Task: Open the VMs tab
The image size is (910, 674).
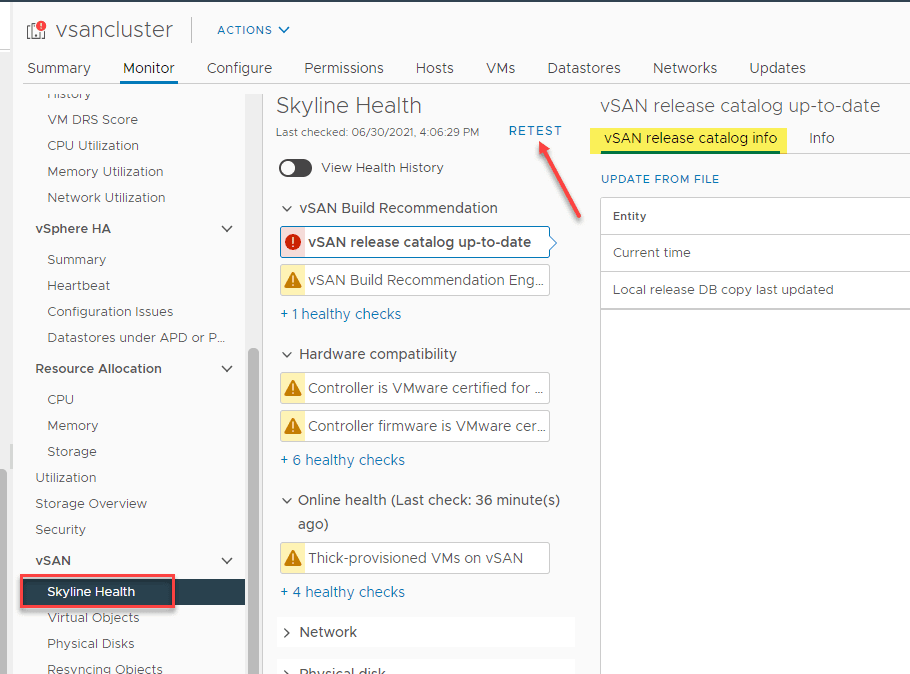Action: (x=500, y=69)
